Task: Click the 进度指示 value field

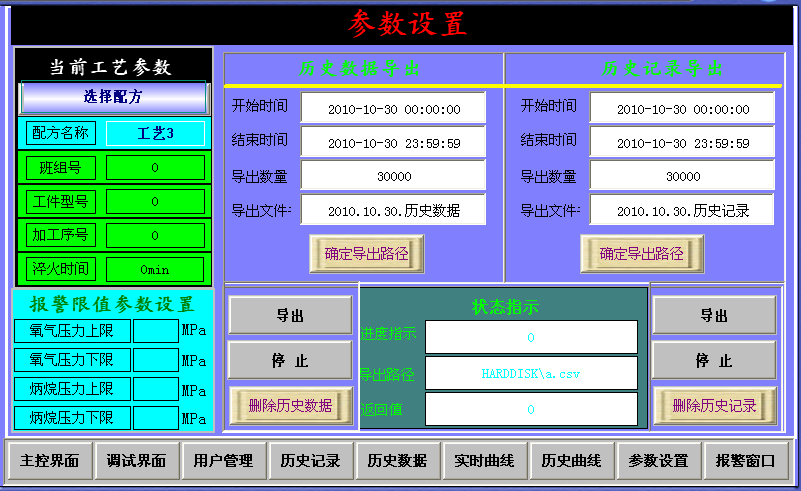Action: [531, 337]
